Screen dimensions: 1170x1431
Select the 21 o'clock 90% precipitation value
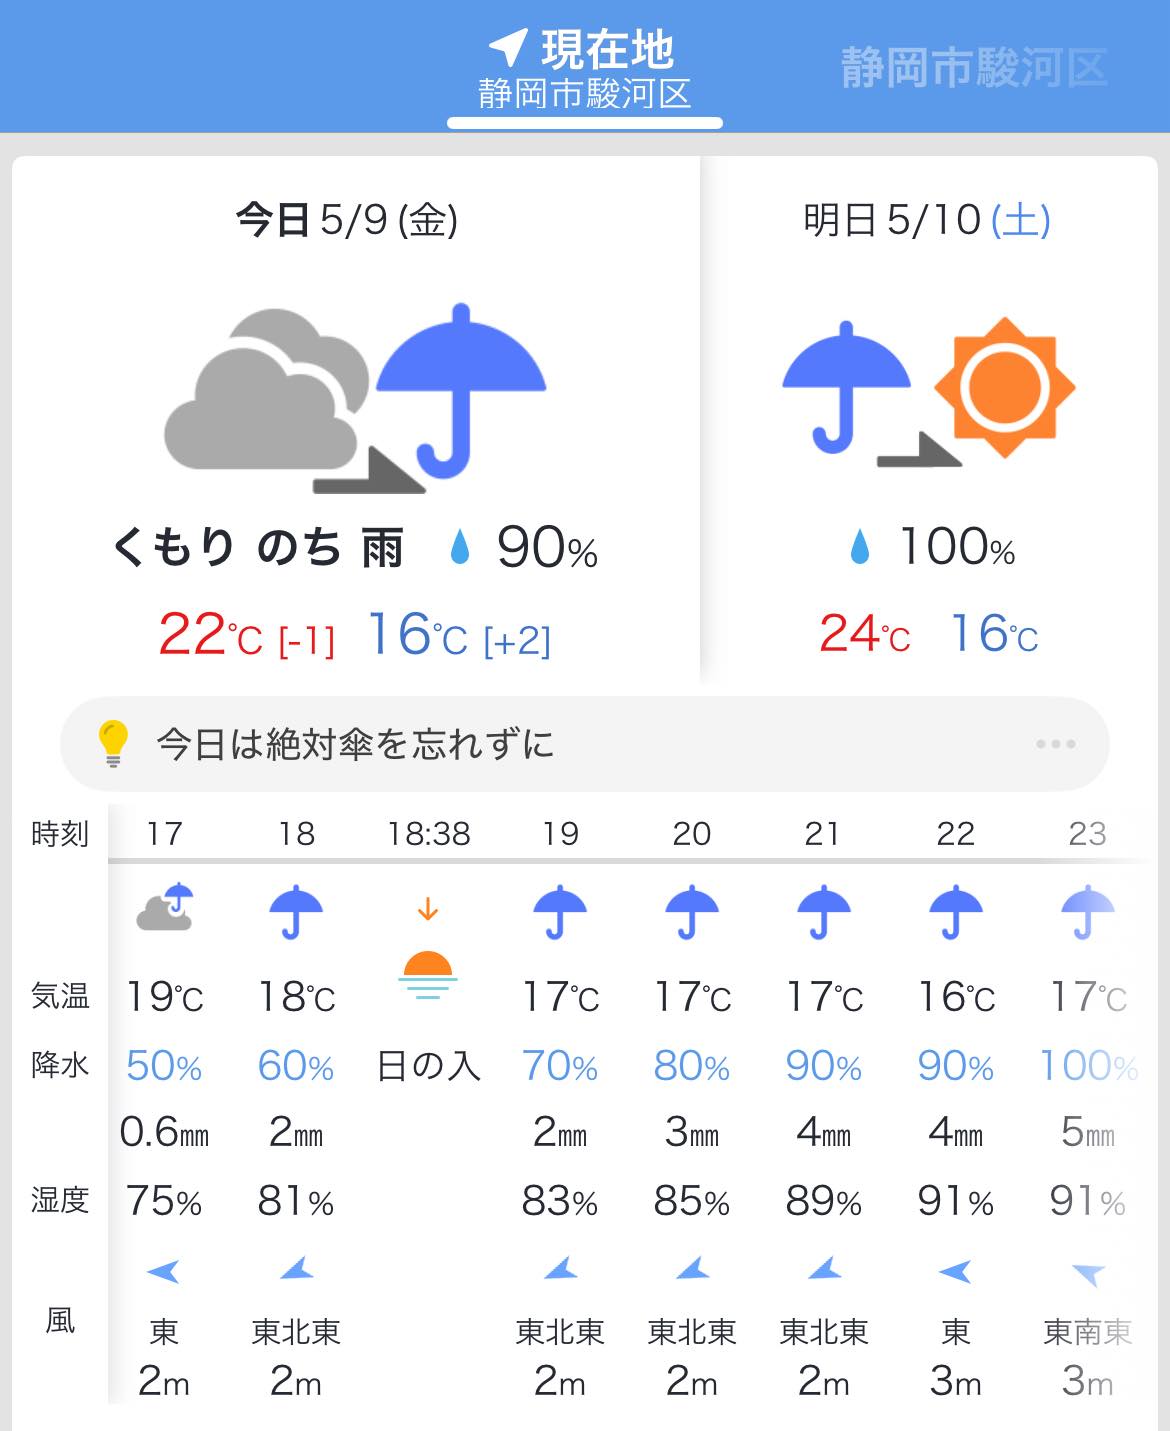point(823,1067)
